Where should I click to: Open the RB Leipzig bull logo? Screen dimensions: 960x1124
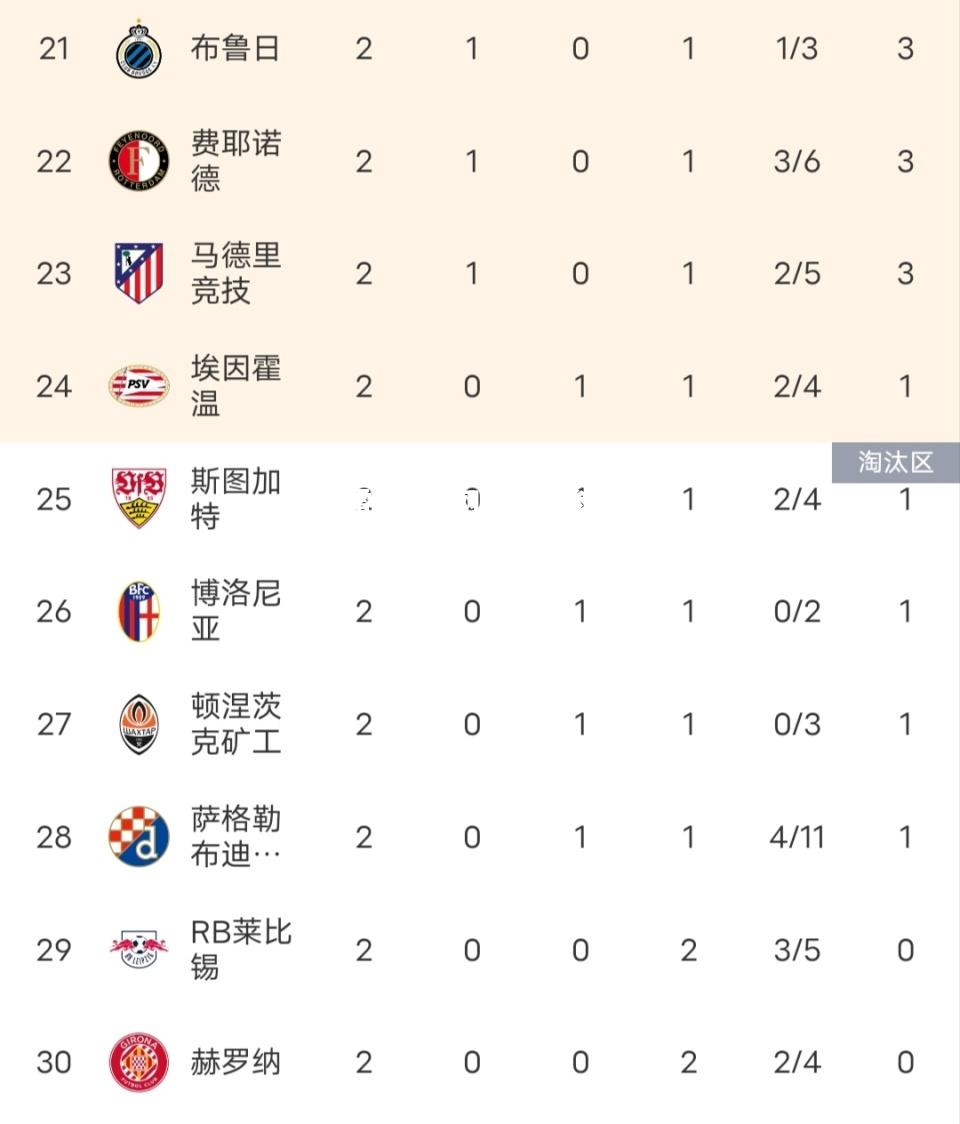139,950
